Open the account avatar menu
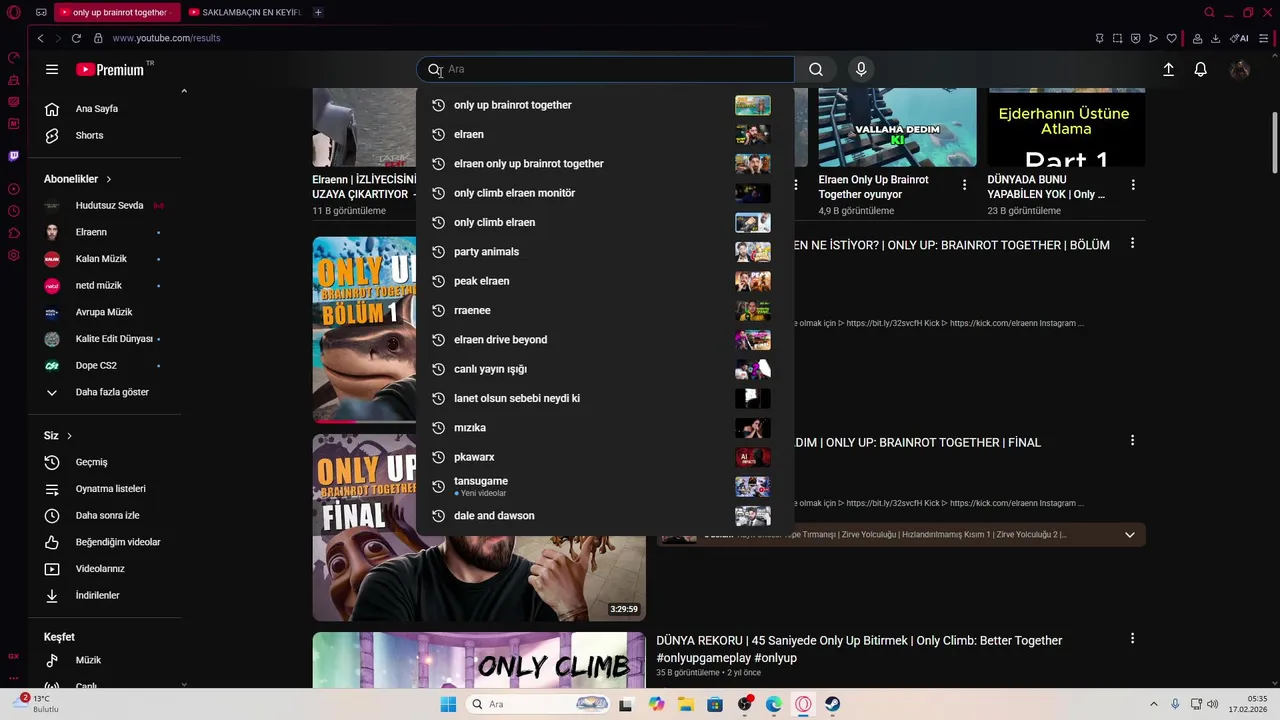The image size is (1280, 720). pos(1240,69)
